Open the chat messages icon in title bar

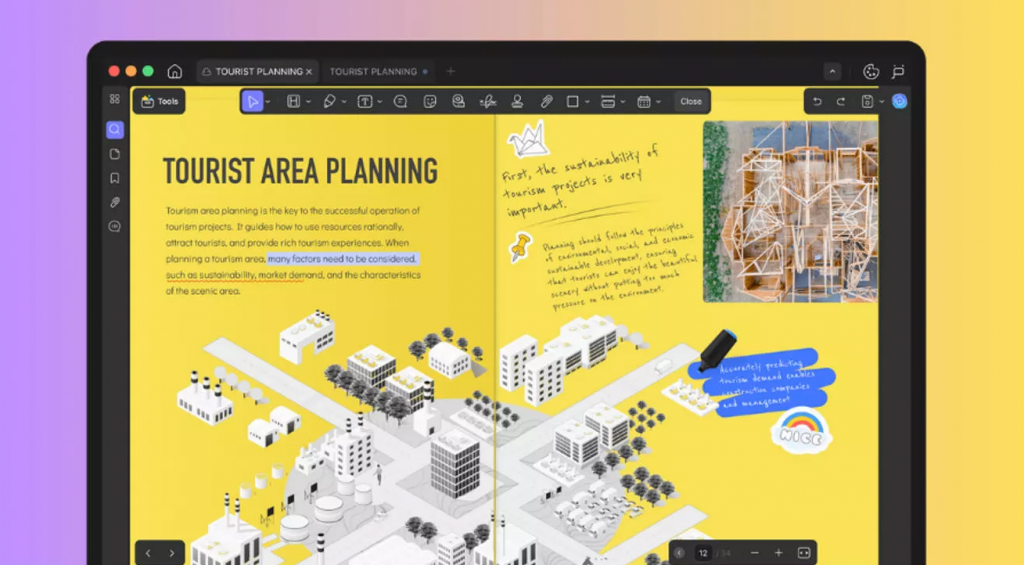click(899, 71)
